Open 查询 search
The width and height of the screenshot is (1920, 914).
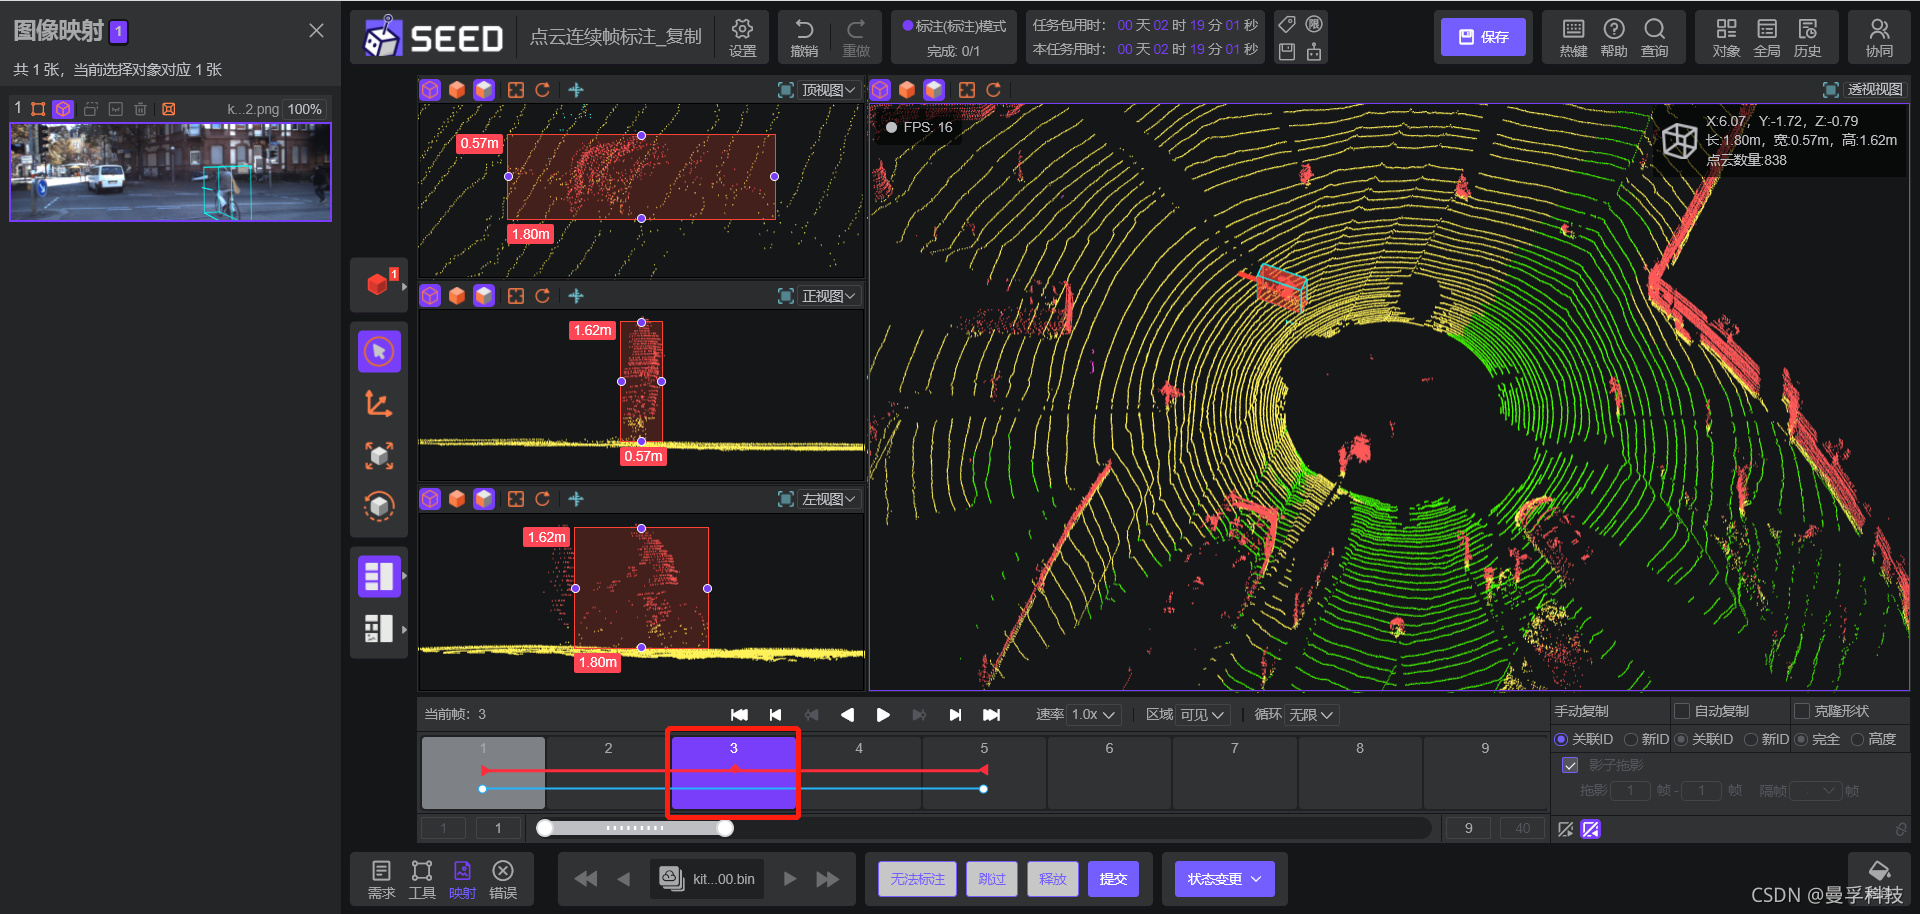(1655, 37)
